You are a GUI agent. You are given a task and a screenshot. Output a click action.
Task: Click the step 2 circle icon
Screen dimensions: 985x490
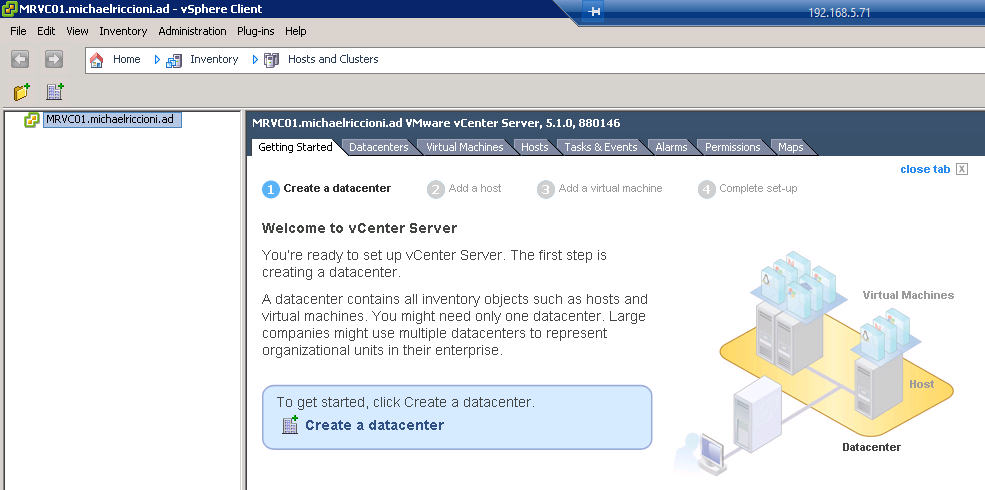[435, 189]
